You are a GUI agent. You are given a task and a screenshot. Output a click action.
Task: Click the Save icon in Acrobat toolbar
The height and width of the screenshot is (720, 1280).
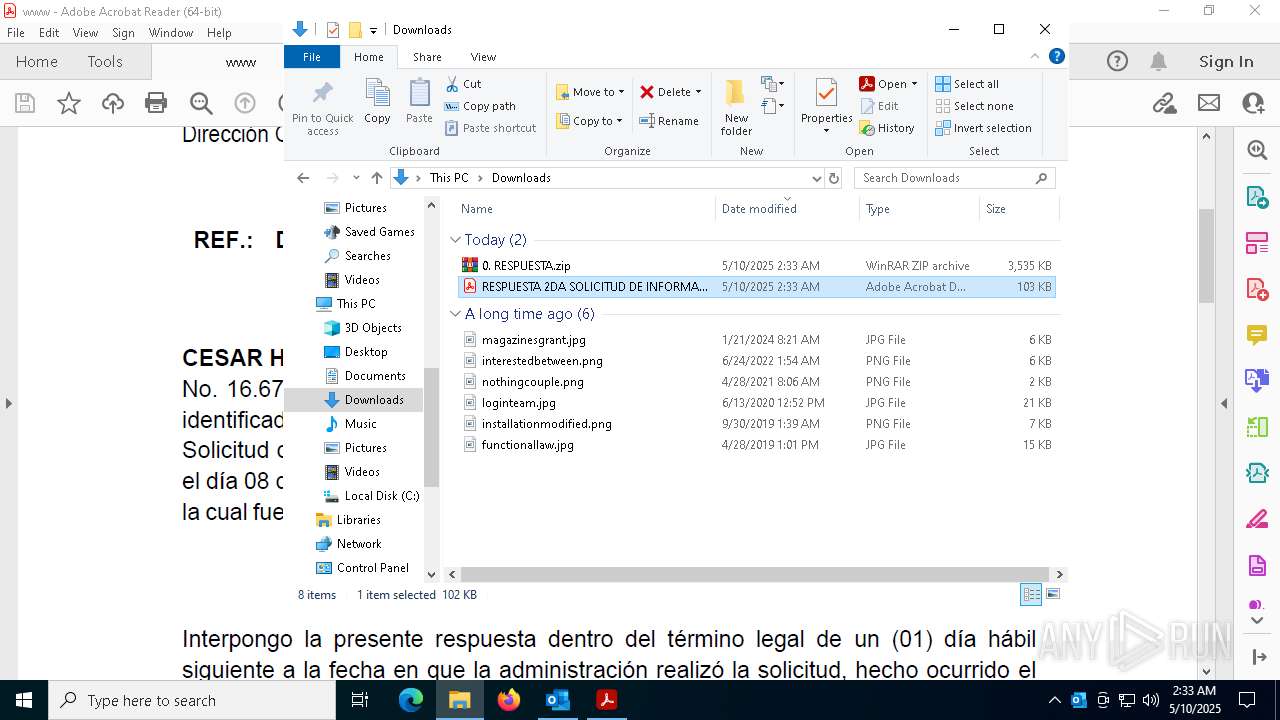coord(25,102)
